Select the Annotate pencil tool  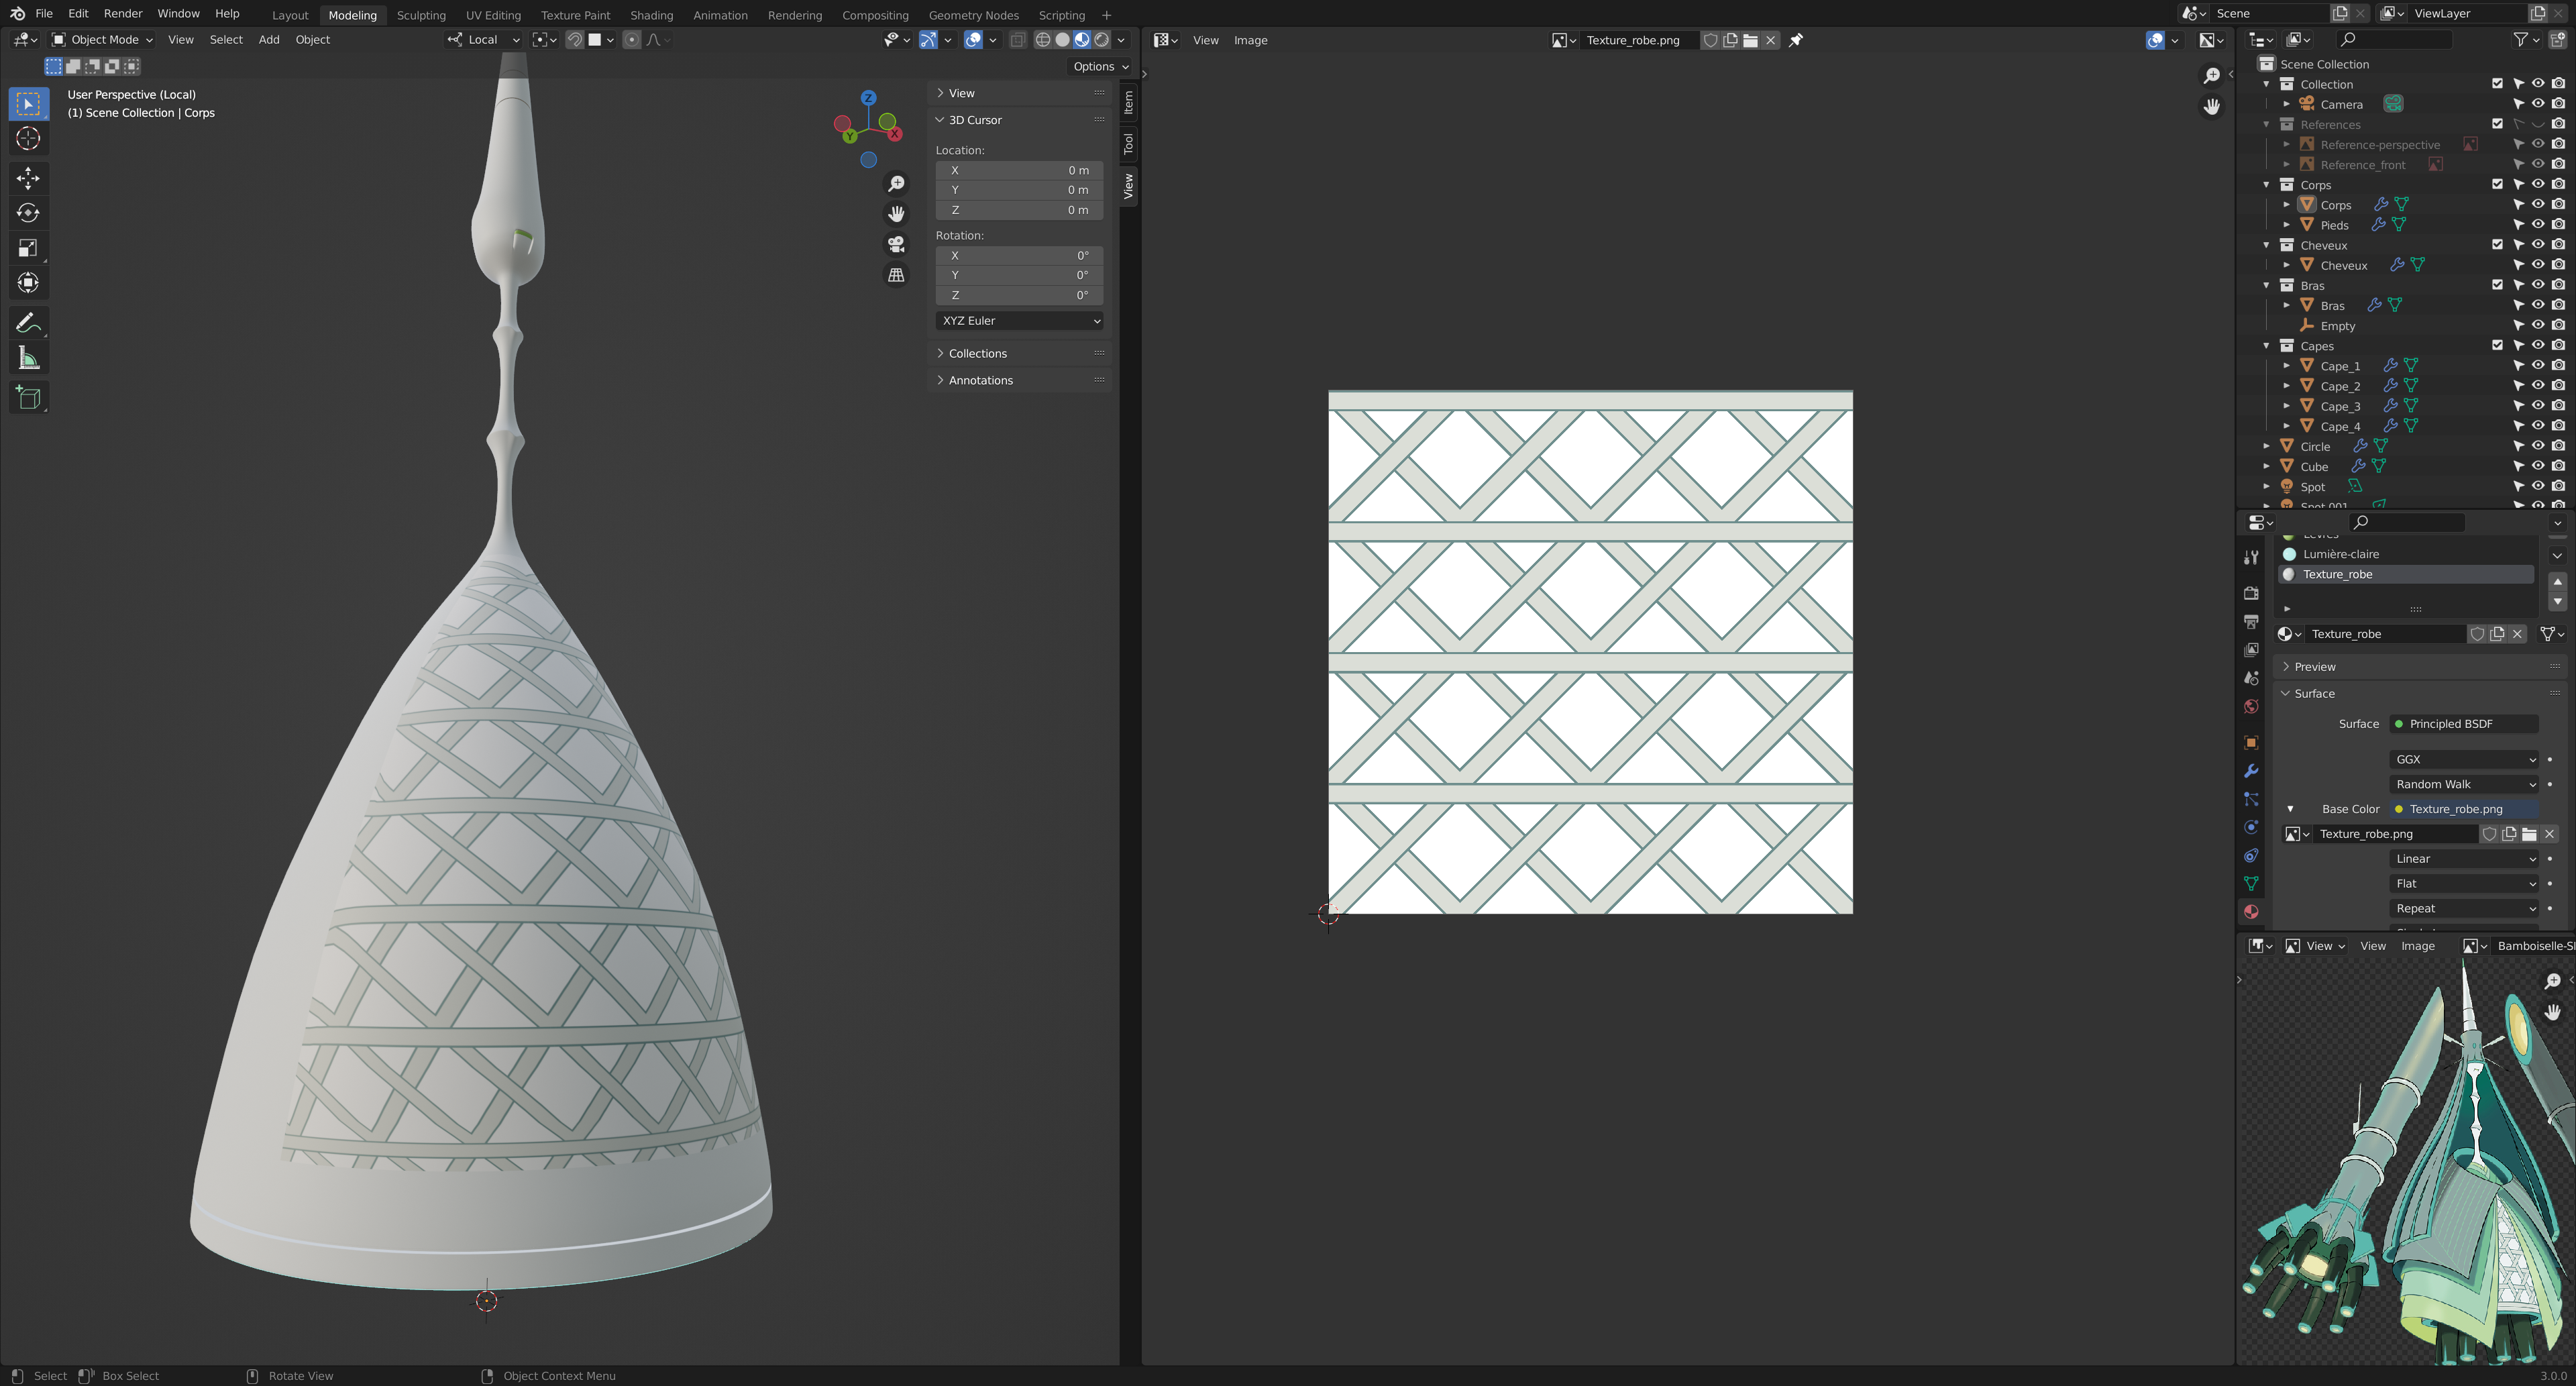[28, 323]
